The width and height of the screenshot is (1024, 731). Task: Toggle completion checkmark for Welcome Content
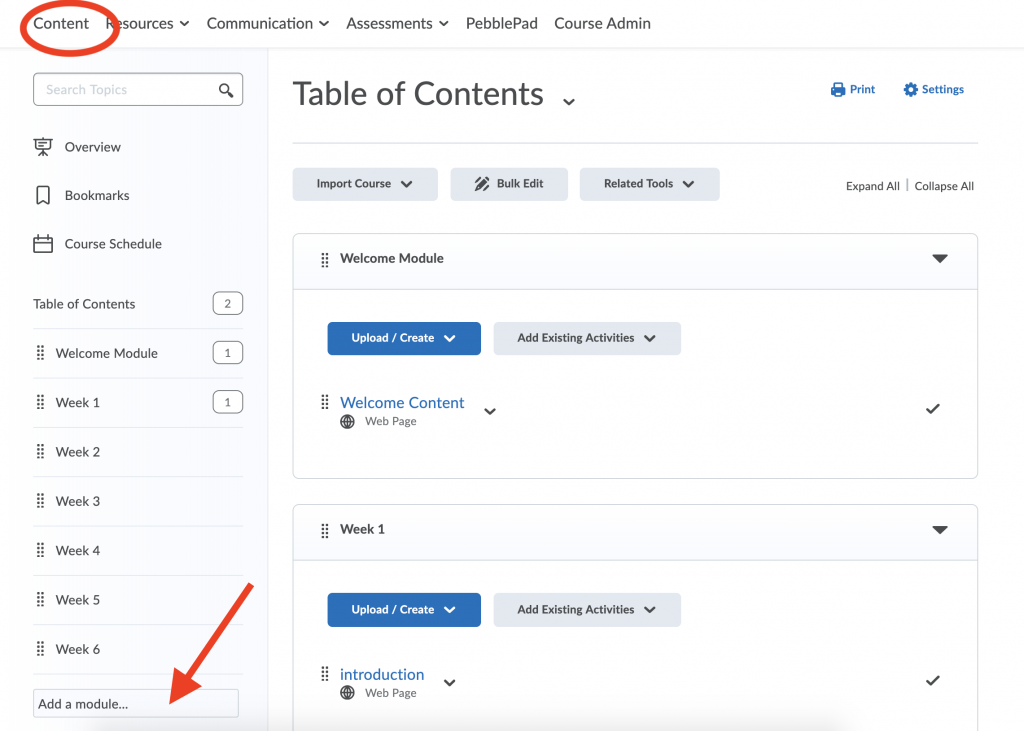coord(932,408)
